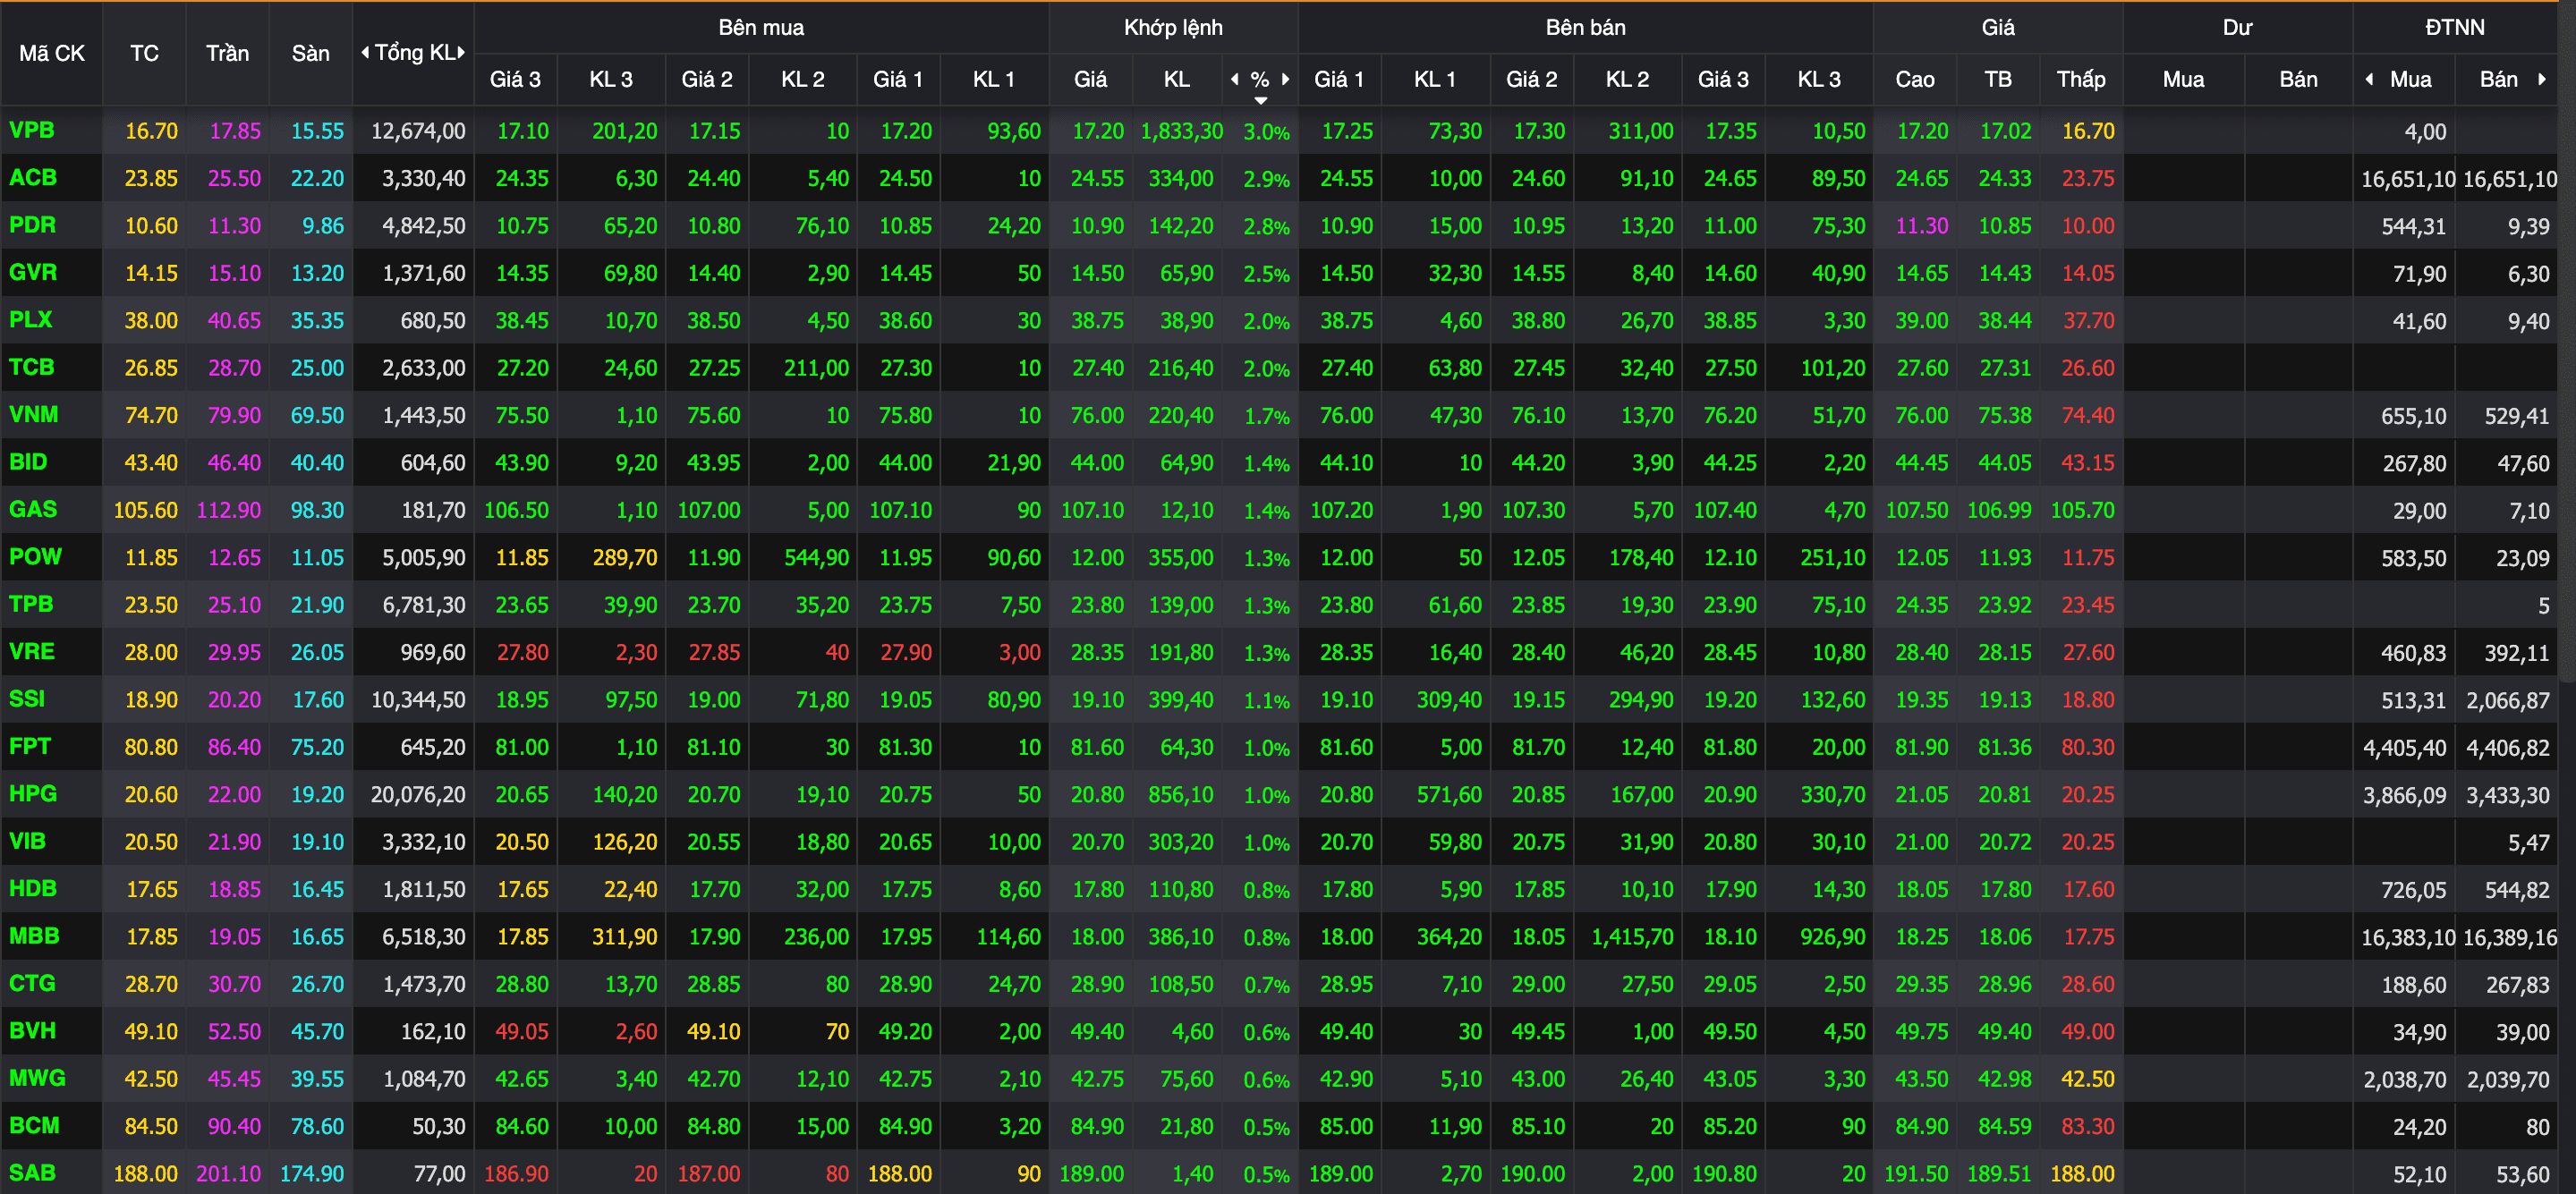Click Khớp lệnh Giá column header

[1090, 79]
